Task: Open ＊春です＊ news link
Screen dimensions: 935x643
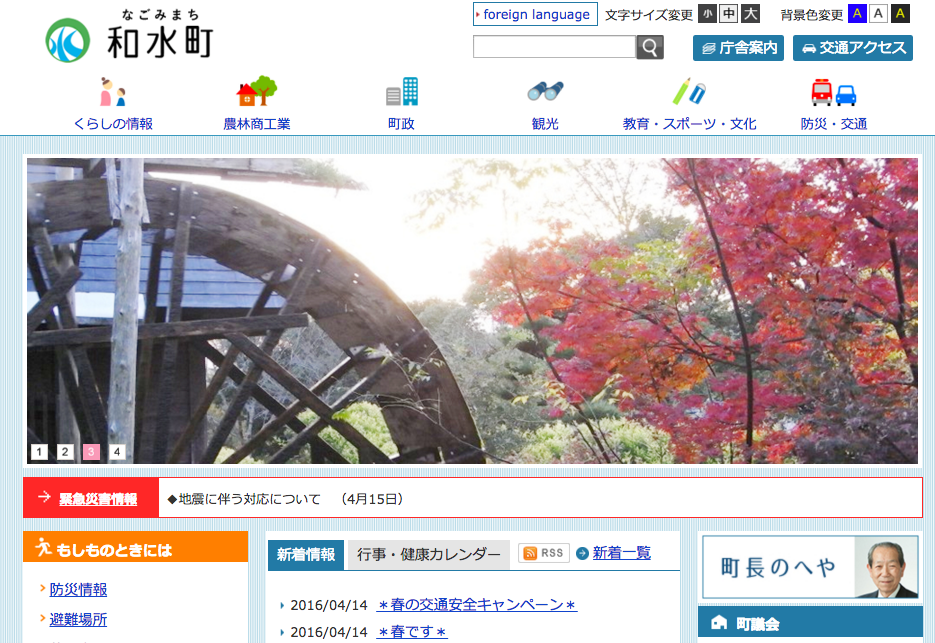Action: pos(411,632)
